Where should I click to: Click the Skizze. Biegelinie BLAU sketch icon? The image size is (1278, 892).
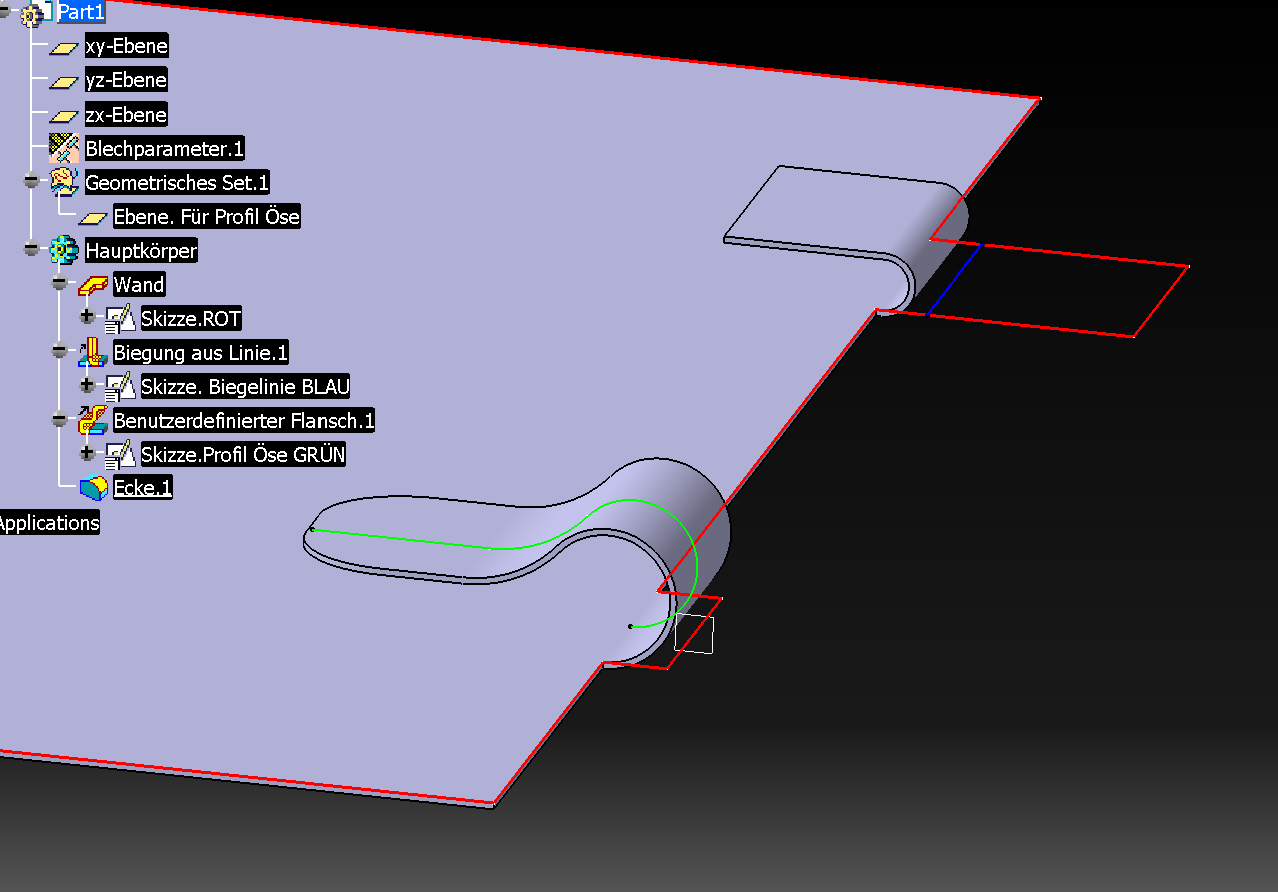121,386
